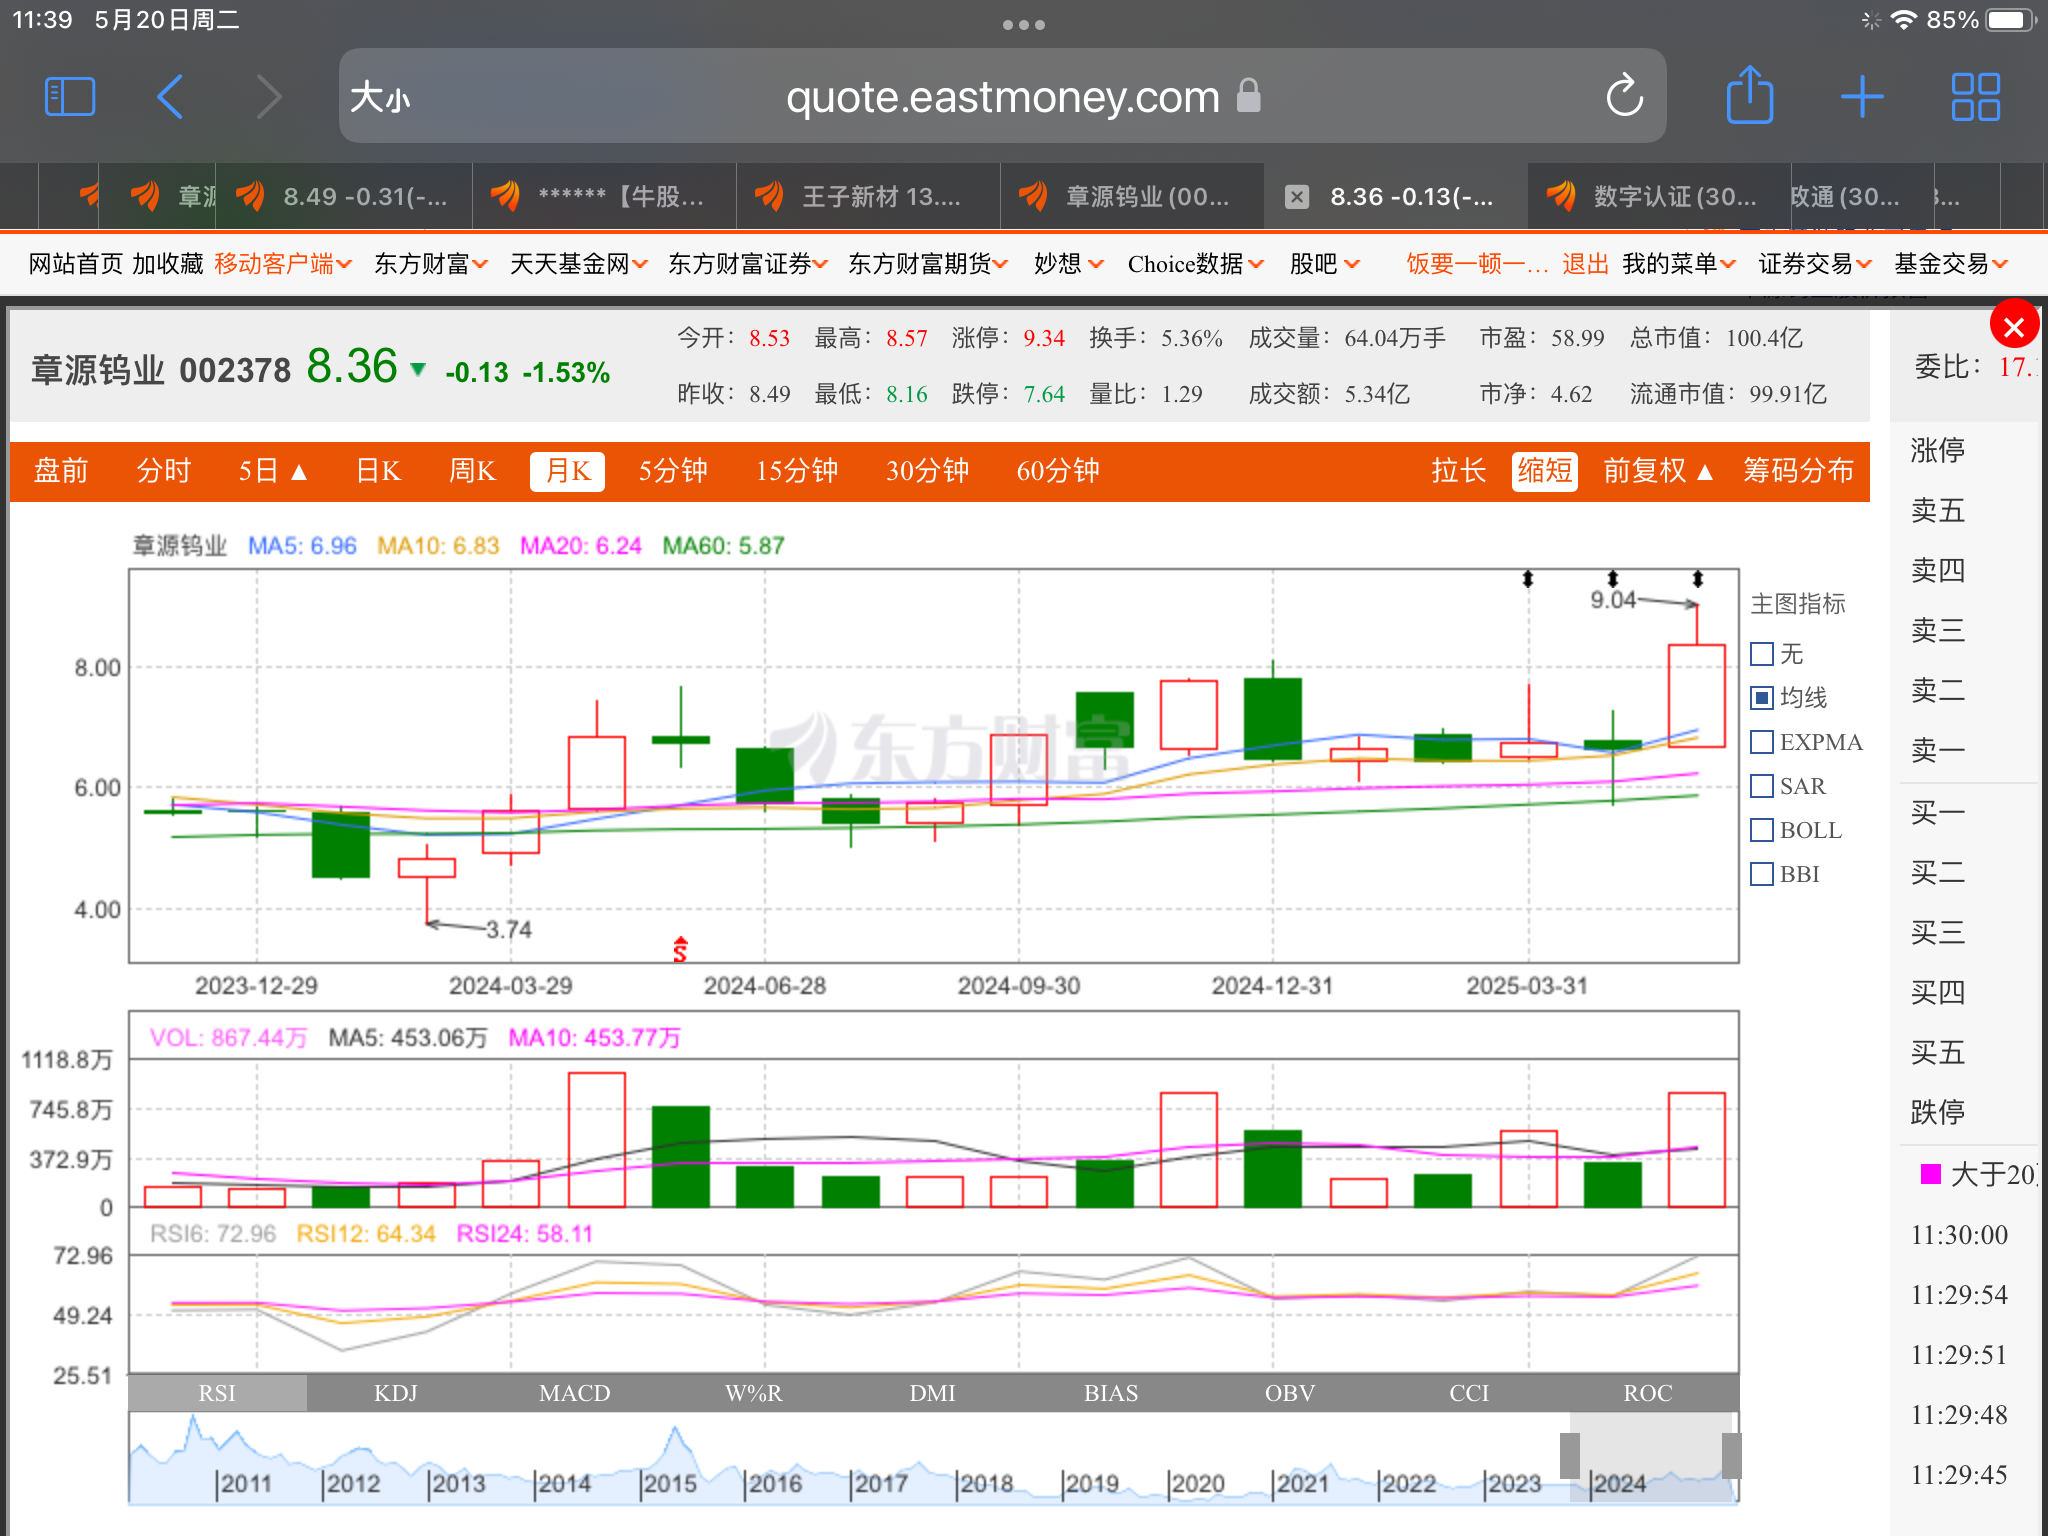Reload the page with refresh icon
The width and height of the screenshot is (2048, 1536).
click(x=1624, y=96)
